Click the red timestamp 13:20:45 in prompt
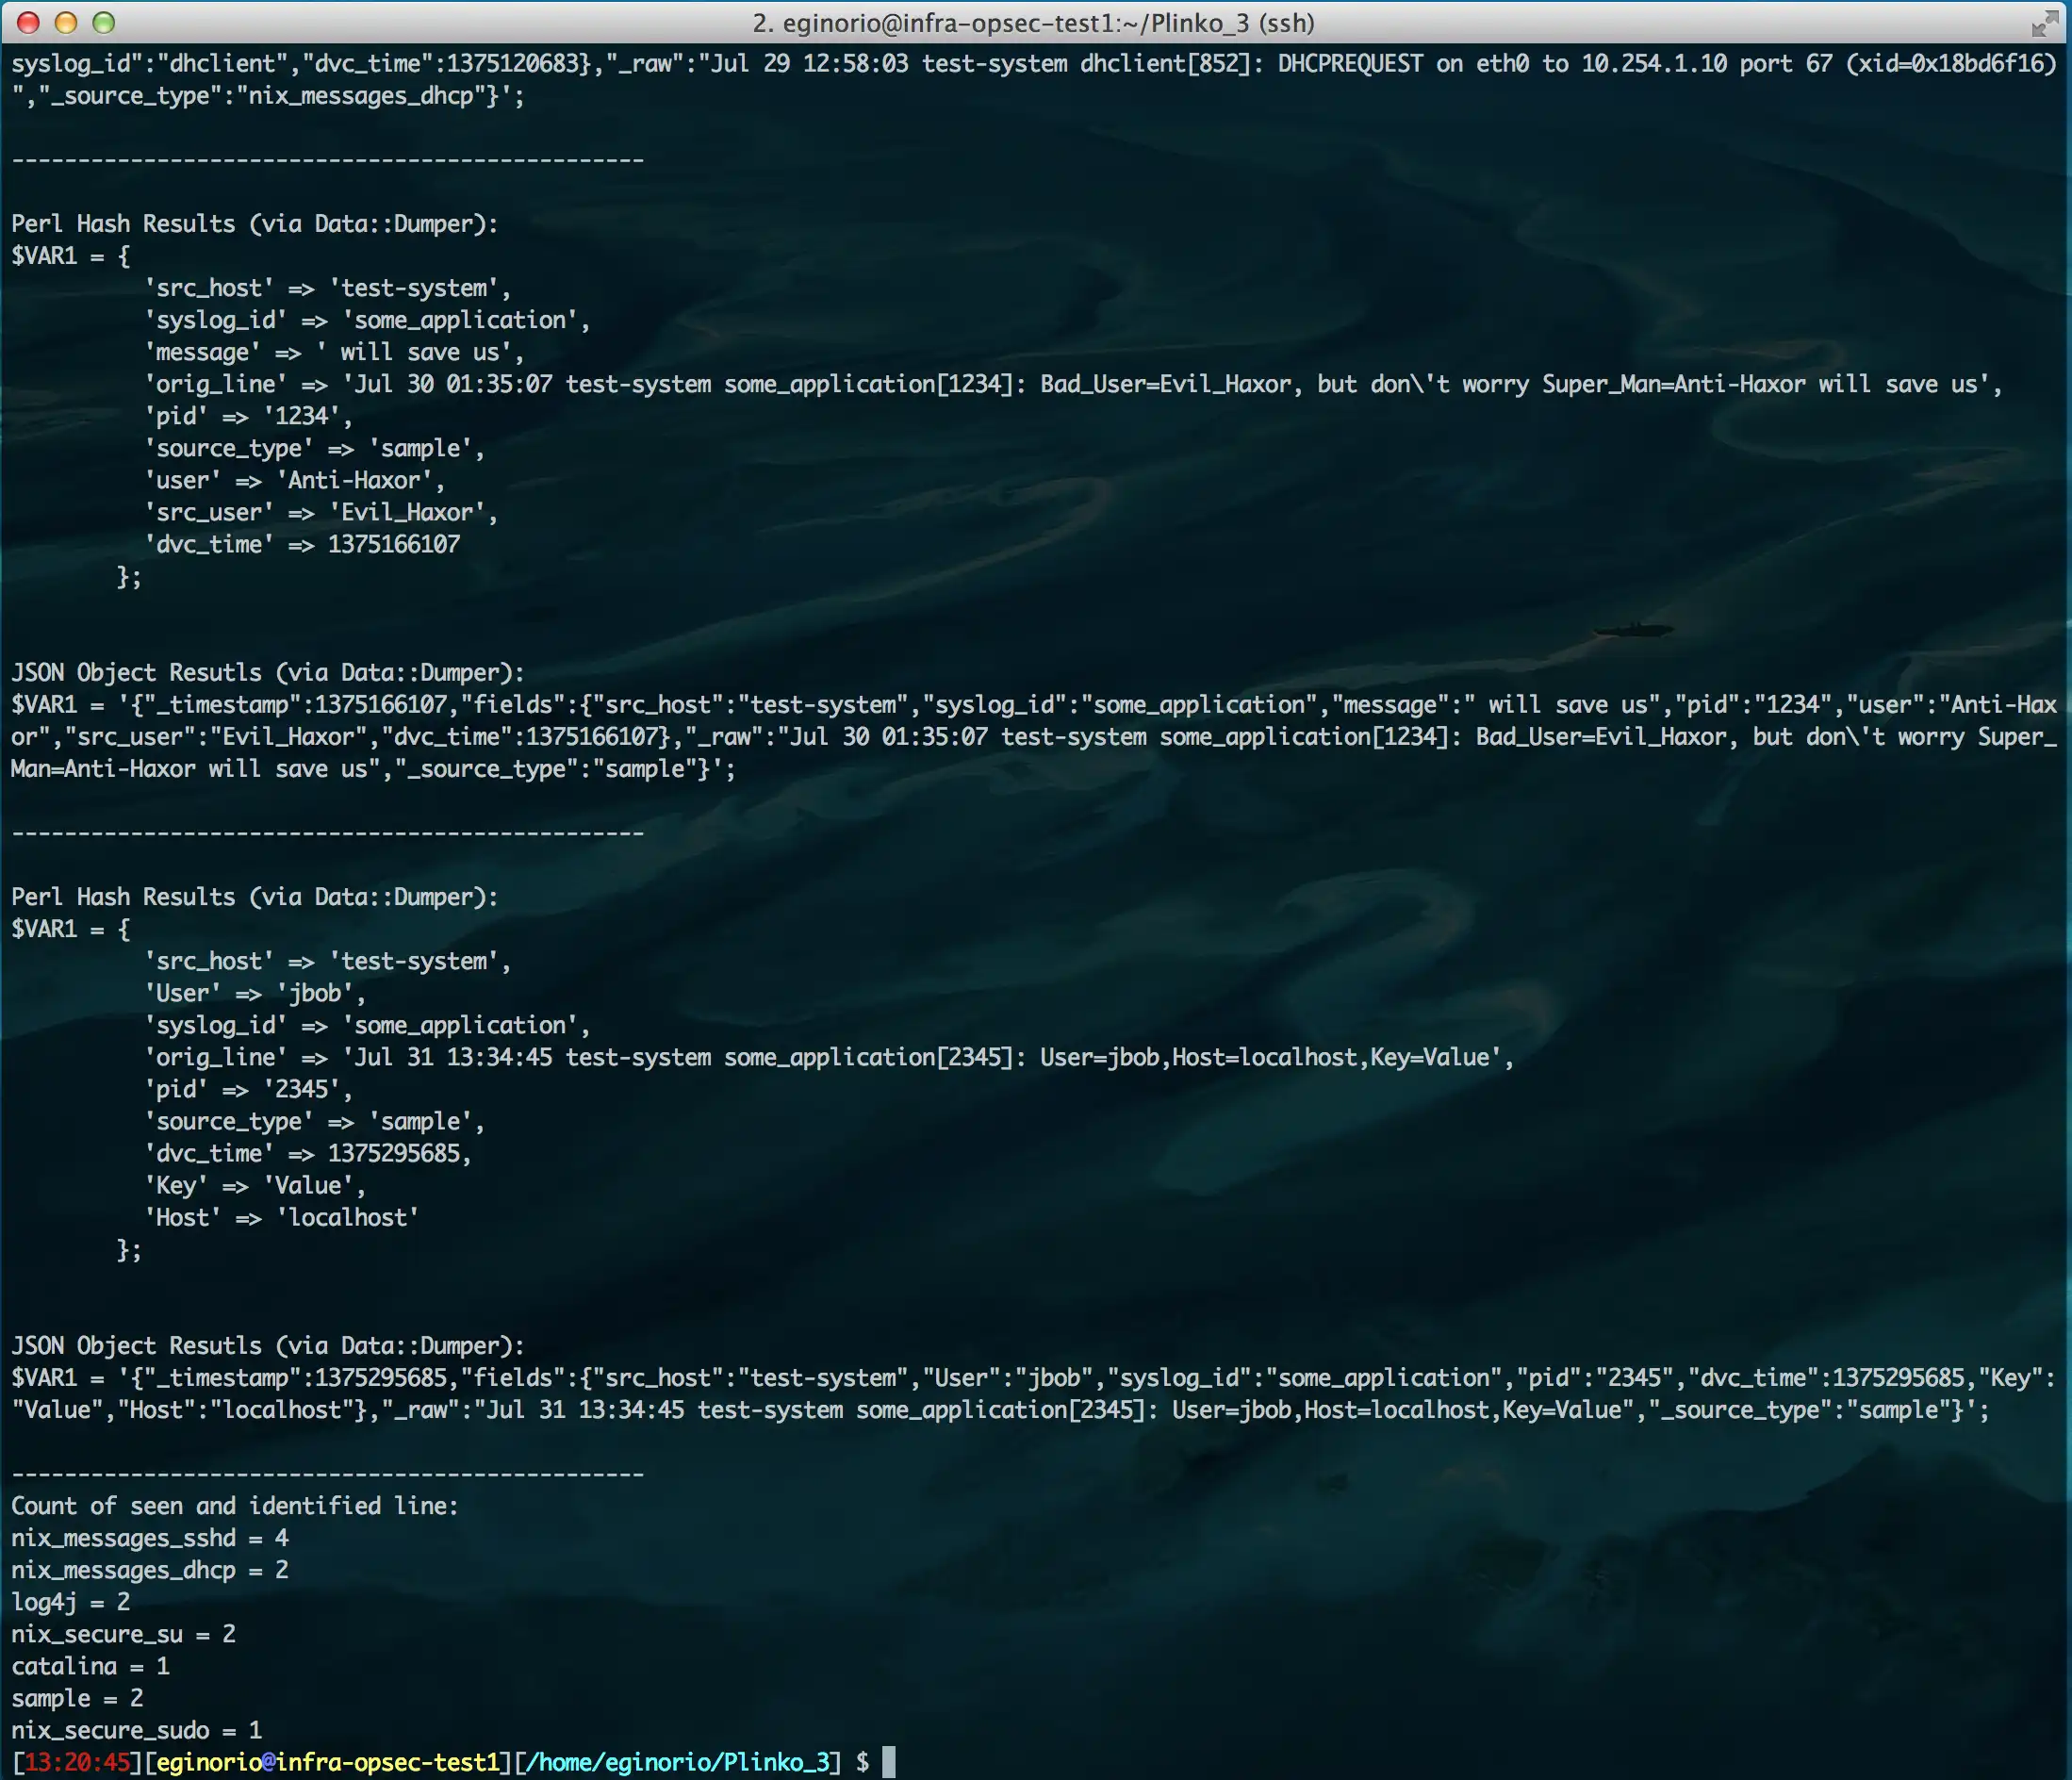This screenshot has width=2072, height=1780. coord(77,1762)
